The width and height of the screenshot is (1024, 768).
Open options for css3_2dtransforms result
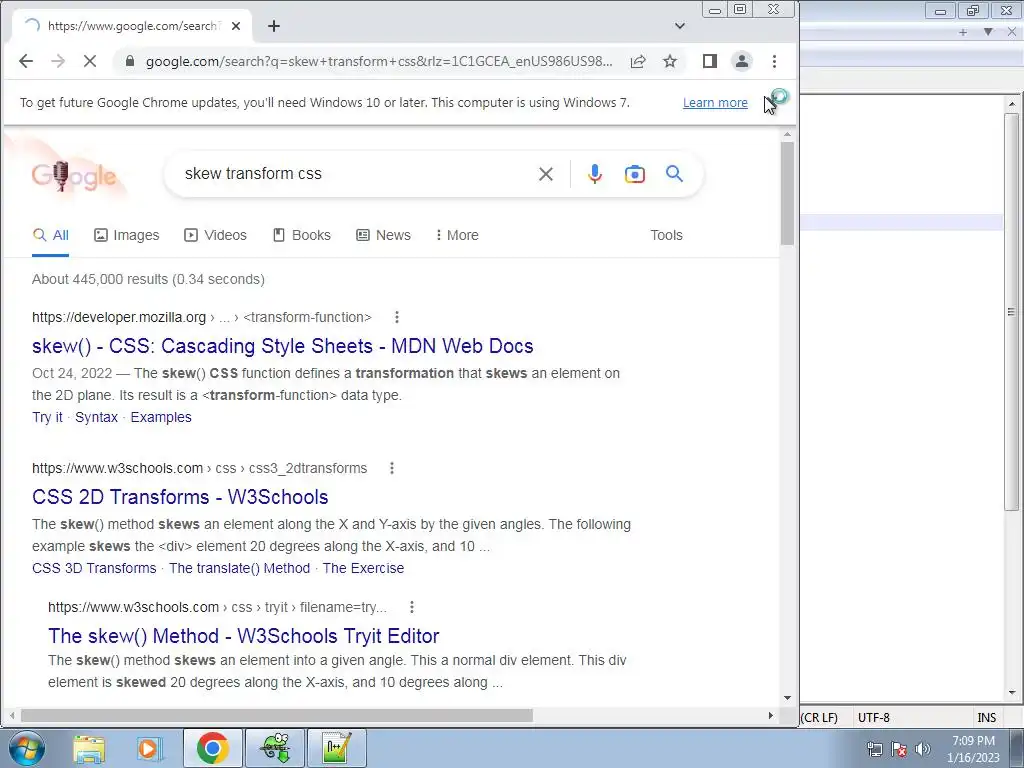click(x=392, y=468)
